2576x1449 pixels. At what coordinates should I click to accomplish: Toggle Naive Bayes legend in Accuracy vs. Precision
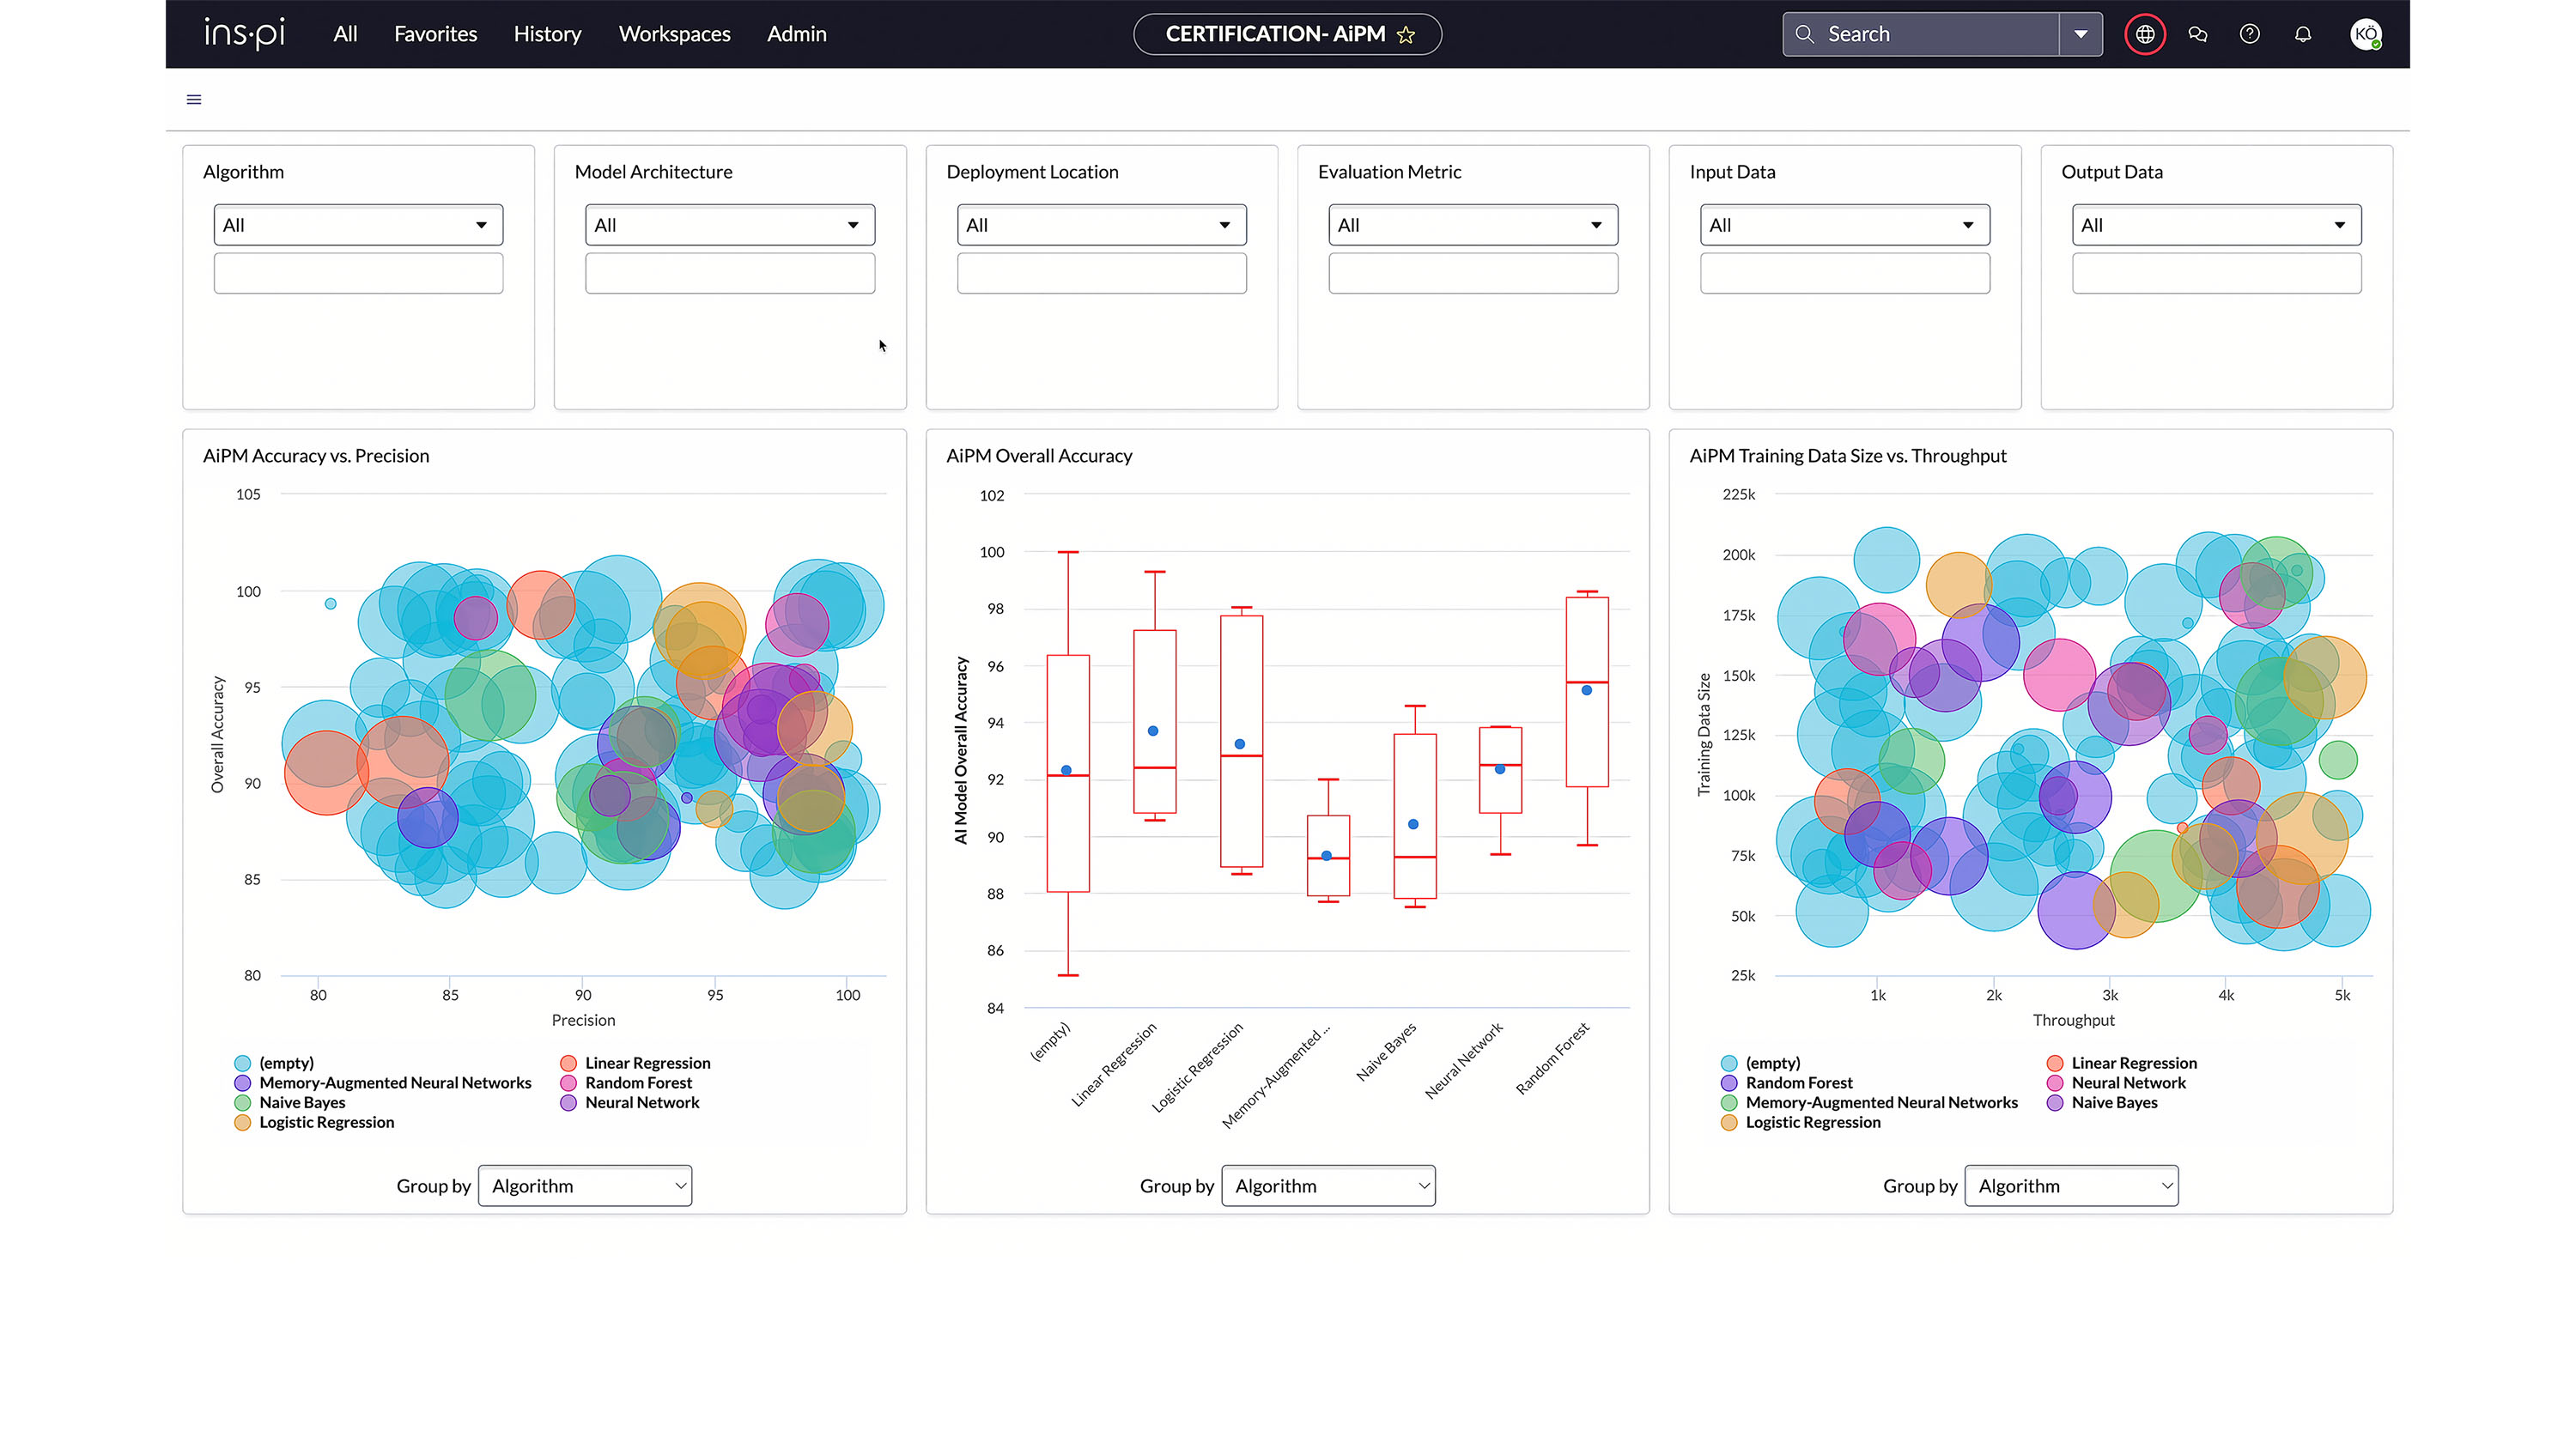pos(301,1102)
